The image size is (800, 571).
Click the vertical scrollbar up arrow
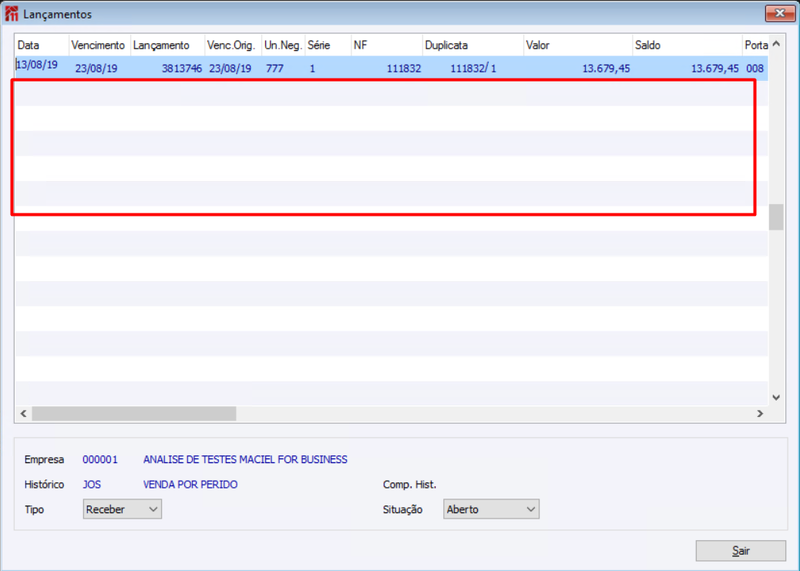[x=776, y=44]
